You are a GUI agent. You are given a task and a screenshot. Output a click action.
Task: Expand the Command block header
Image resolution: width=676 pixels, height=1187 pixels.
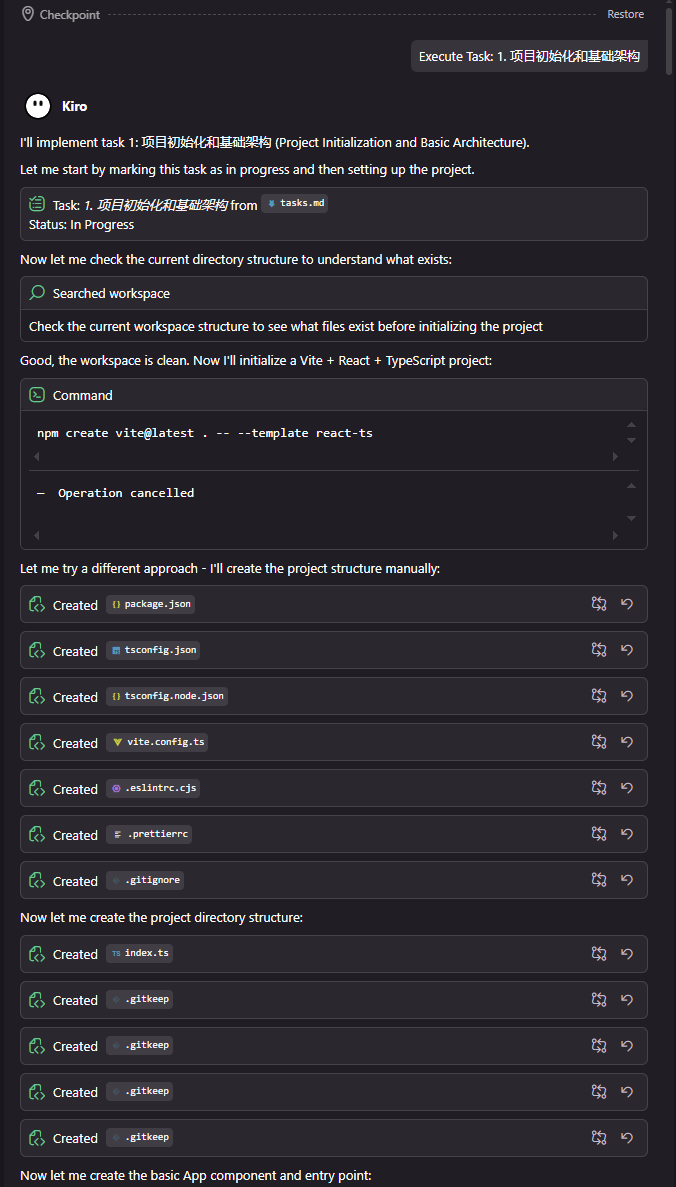[83, 395]
